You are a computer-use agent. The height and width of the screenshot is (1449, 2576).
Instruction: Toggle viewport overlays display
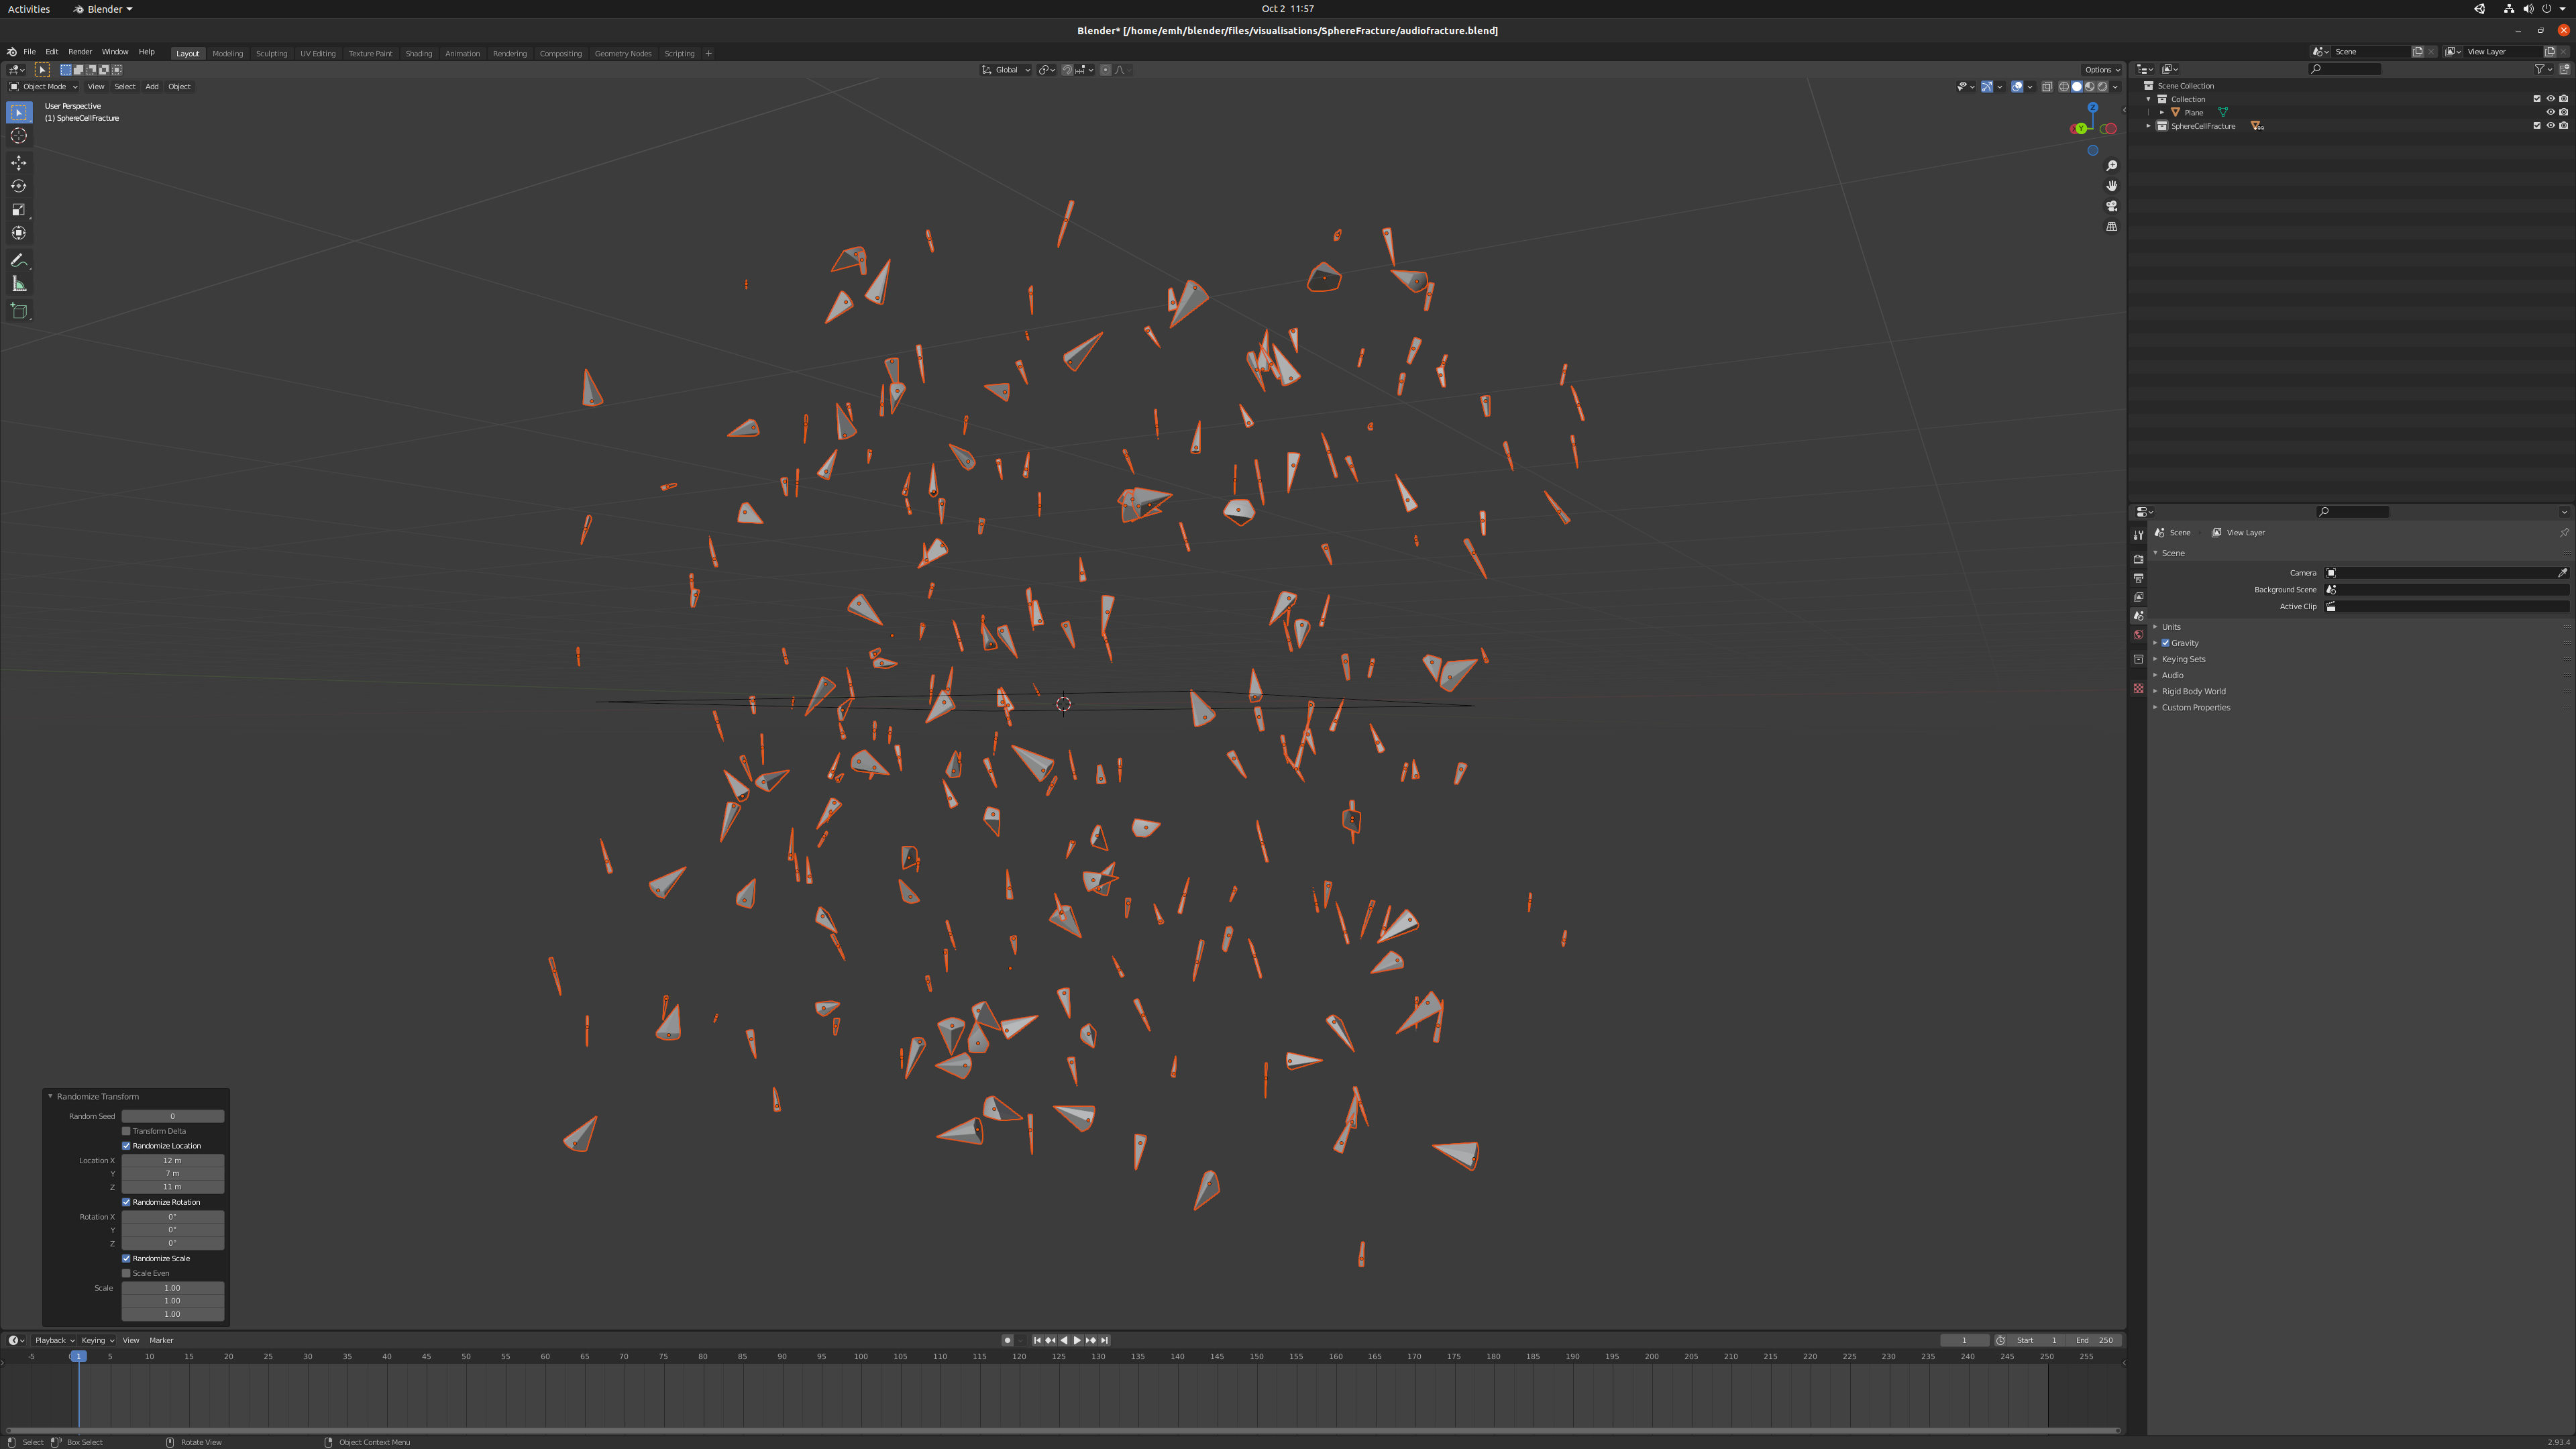click(x=2018, y=87)
